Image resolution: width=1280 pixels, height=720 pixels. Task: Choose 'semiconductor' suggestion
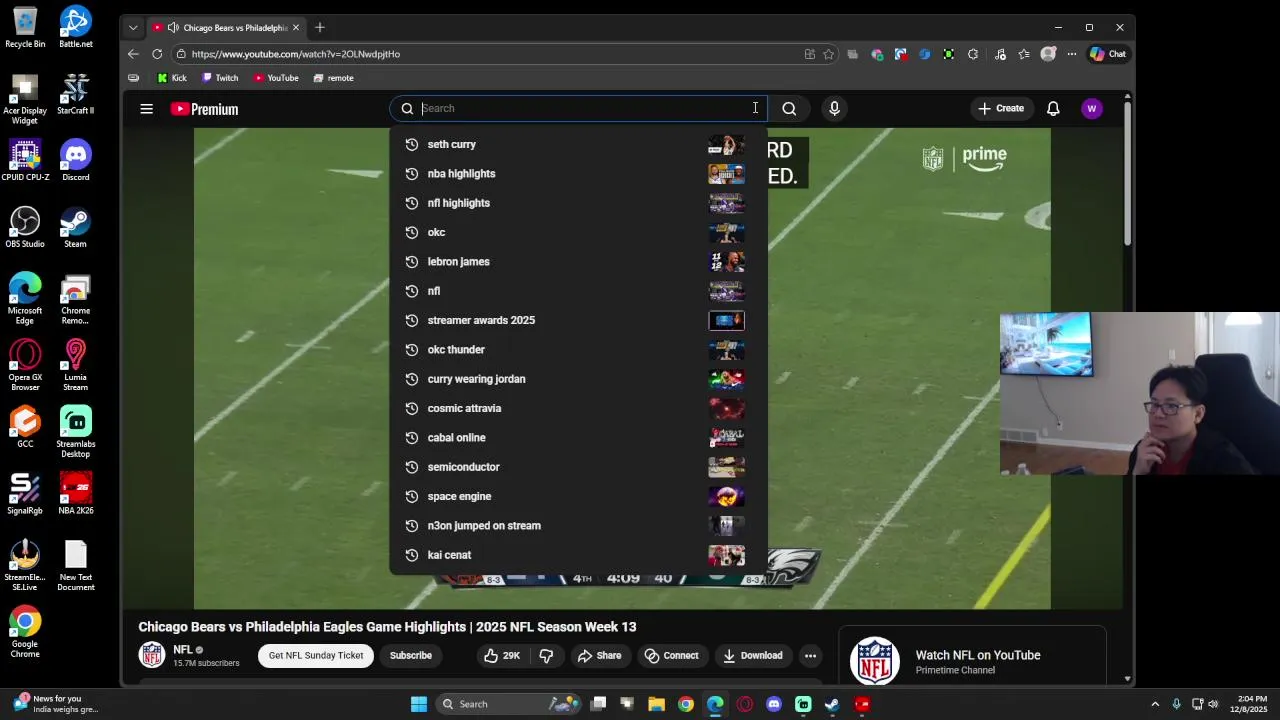click(578, 467)
